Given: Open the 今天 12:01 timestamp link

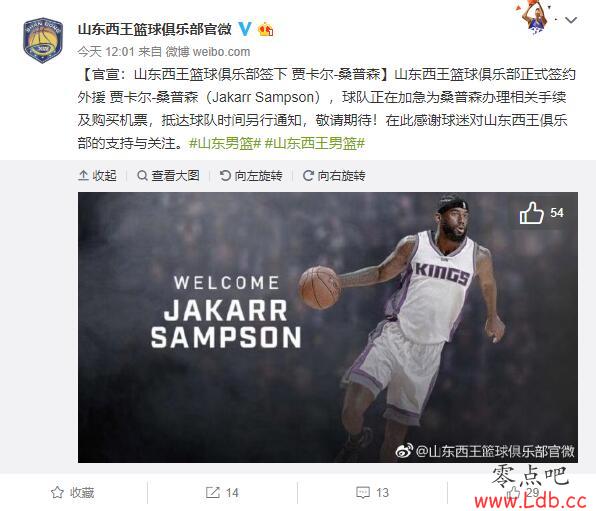Looking at the screenshot, I should [106, 52].
